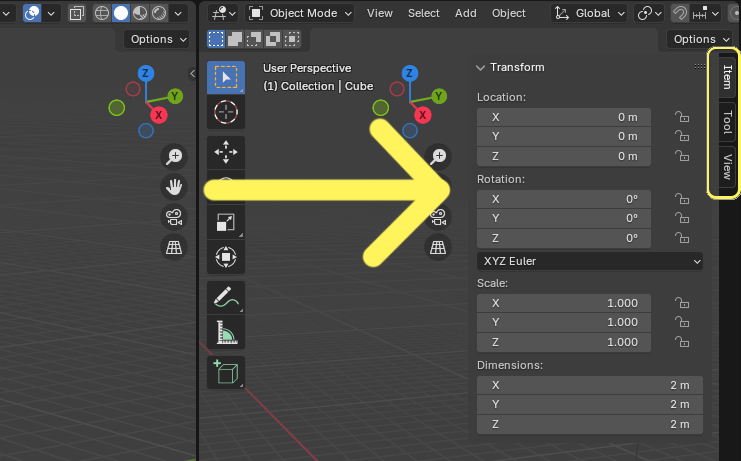The image size is (741, 461).
Task: Toggle the snap magnet in header
Action: click(x=679, y=13)
